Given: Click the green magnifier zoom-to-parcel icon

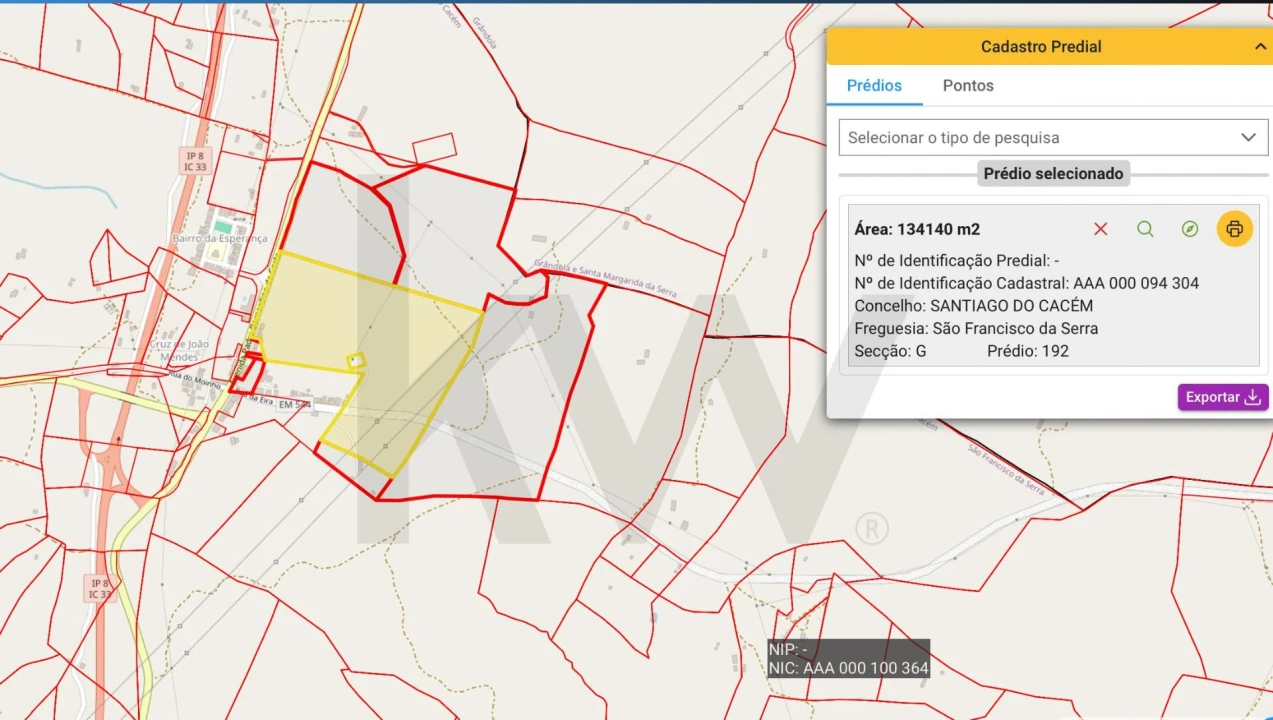Looking at the screenshot, I should click(1145, 229).
